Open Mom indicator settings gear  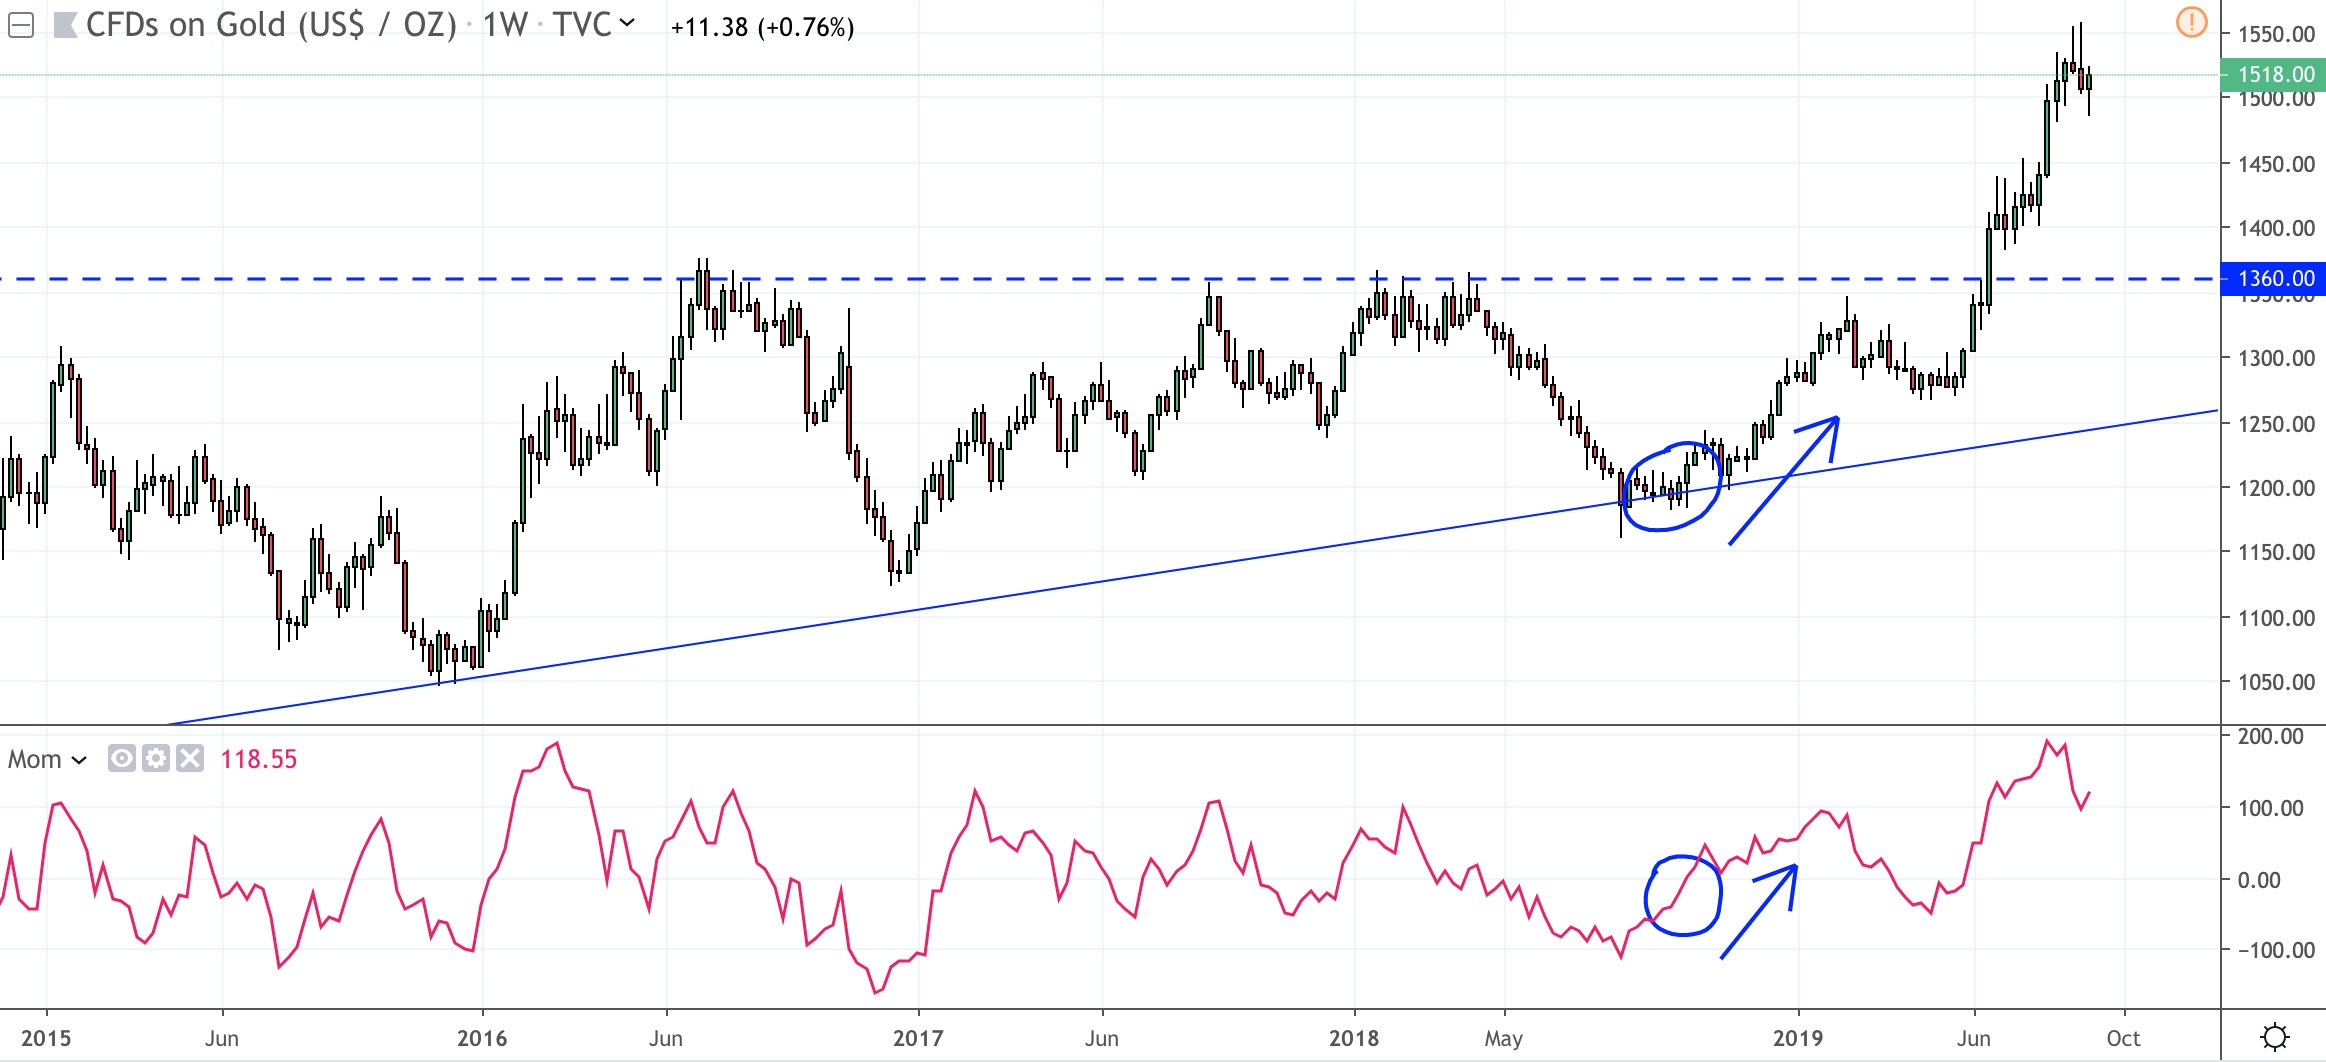tap(155, 759)
